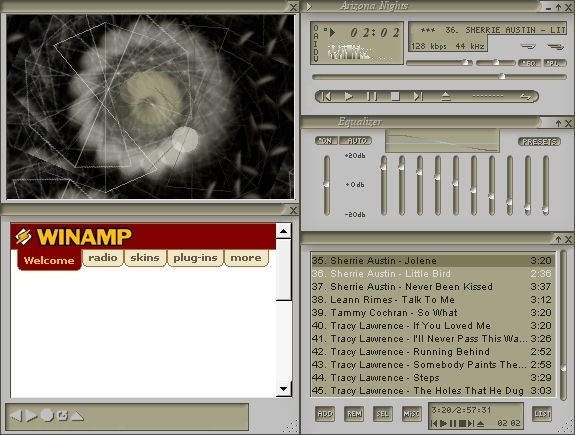Click the I file info letter in clutterbar
Image resolution: width=575 pixels, height=435 pixels.
coord(316,44)
